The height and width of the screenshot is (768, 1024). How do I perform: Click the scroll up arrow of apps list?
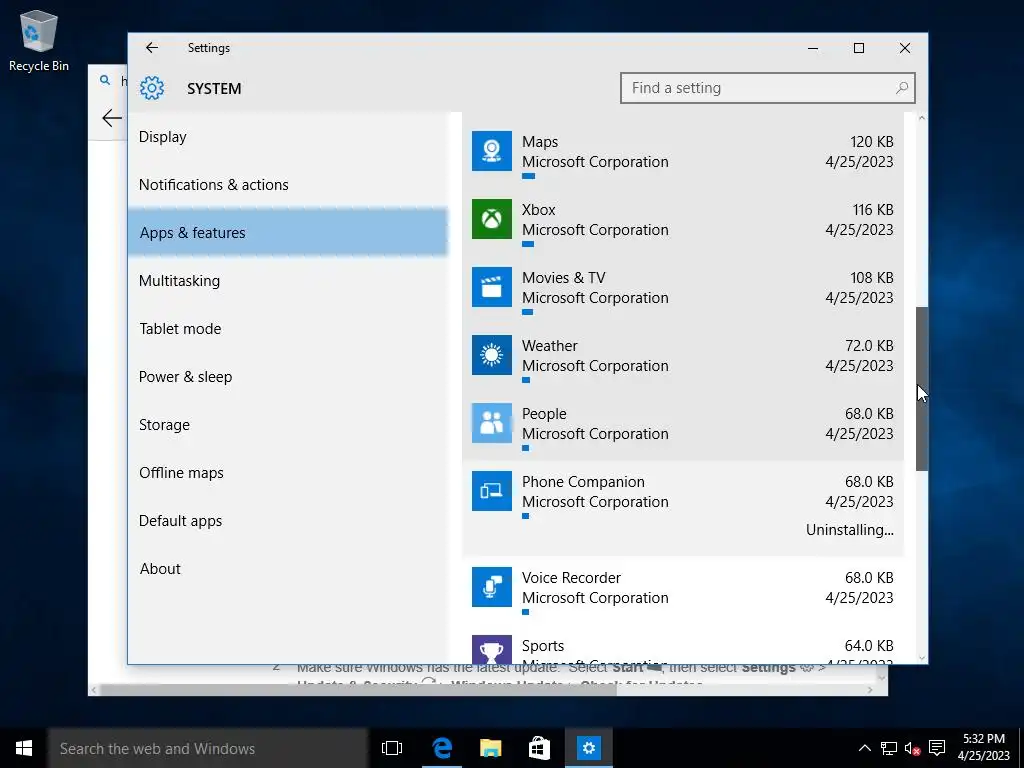pyautogui.click(x=921, y=118)
